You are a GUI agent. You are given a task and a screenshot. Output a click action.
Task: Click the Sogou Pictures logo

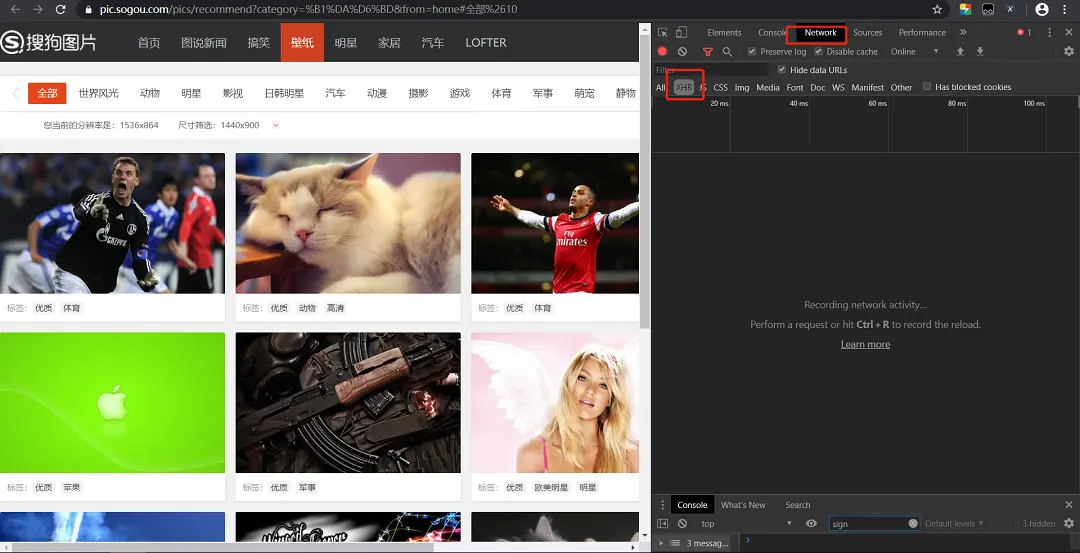(x=48, y=42)
